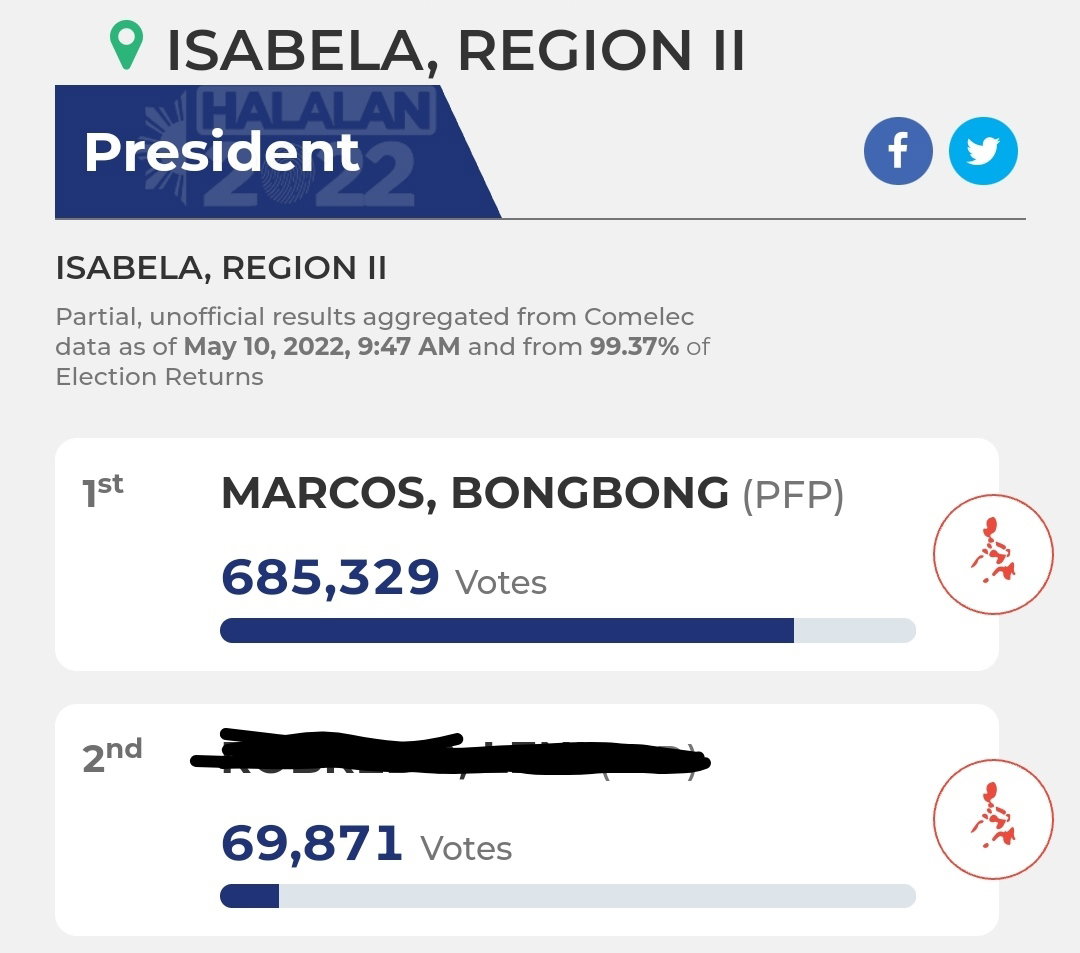Click the ISABELA, REGION II main heading
This screenshot has width=1080, height=953.
click(x=455, y=50)
